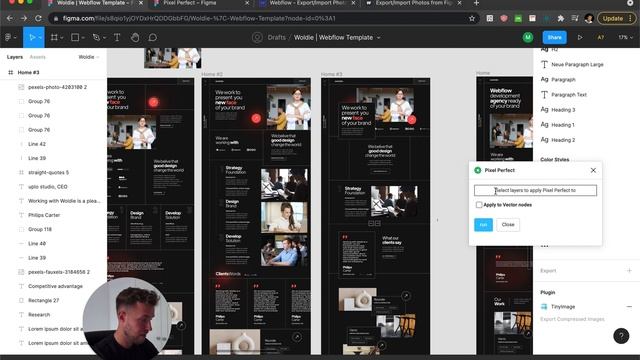Select the Group 118 layer
The width and height of the screenshot is (640, 360).
(x=40, y=229)
